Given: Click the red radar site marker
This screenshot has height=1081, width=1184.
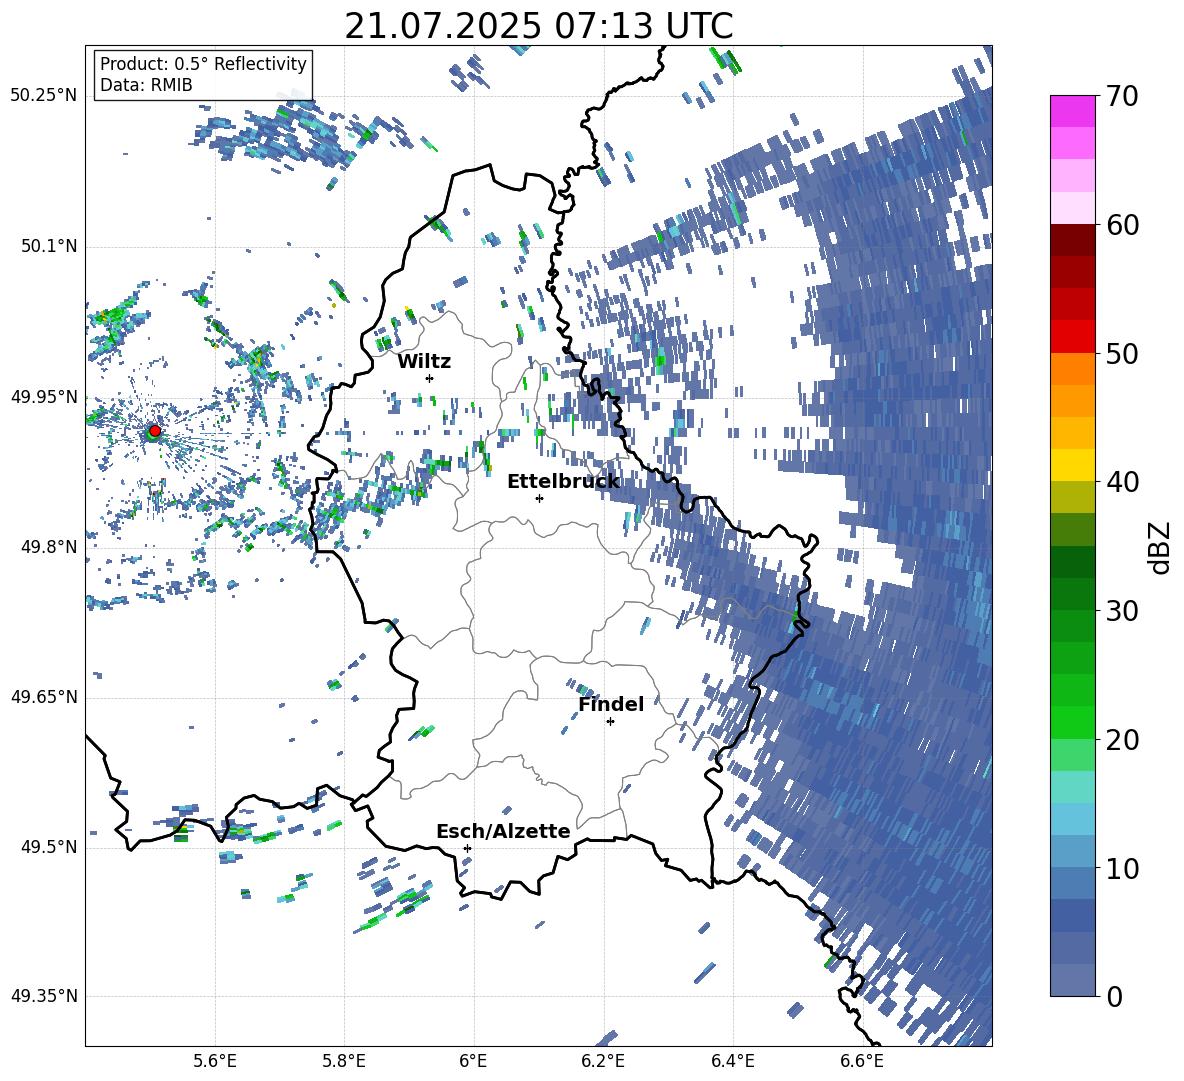Looking at the screenshot, I should 155,430.
